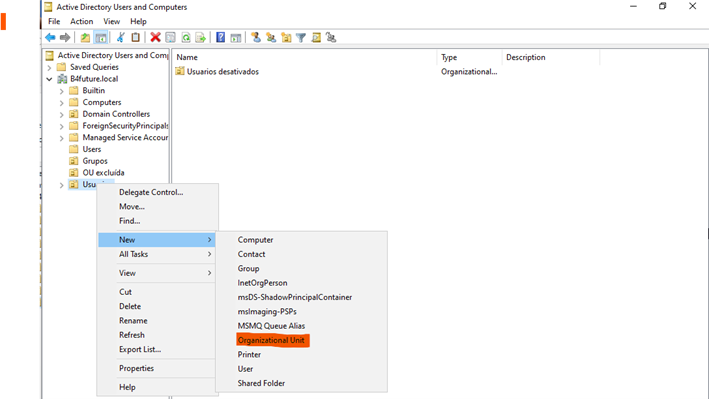
Task: Select InetOrgPerson in New submenu
Action: pyautogui.click(x=302, y=283)
